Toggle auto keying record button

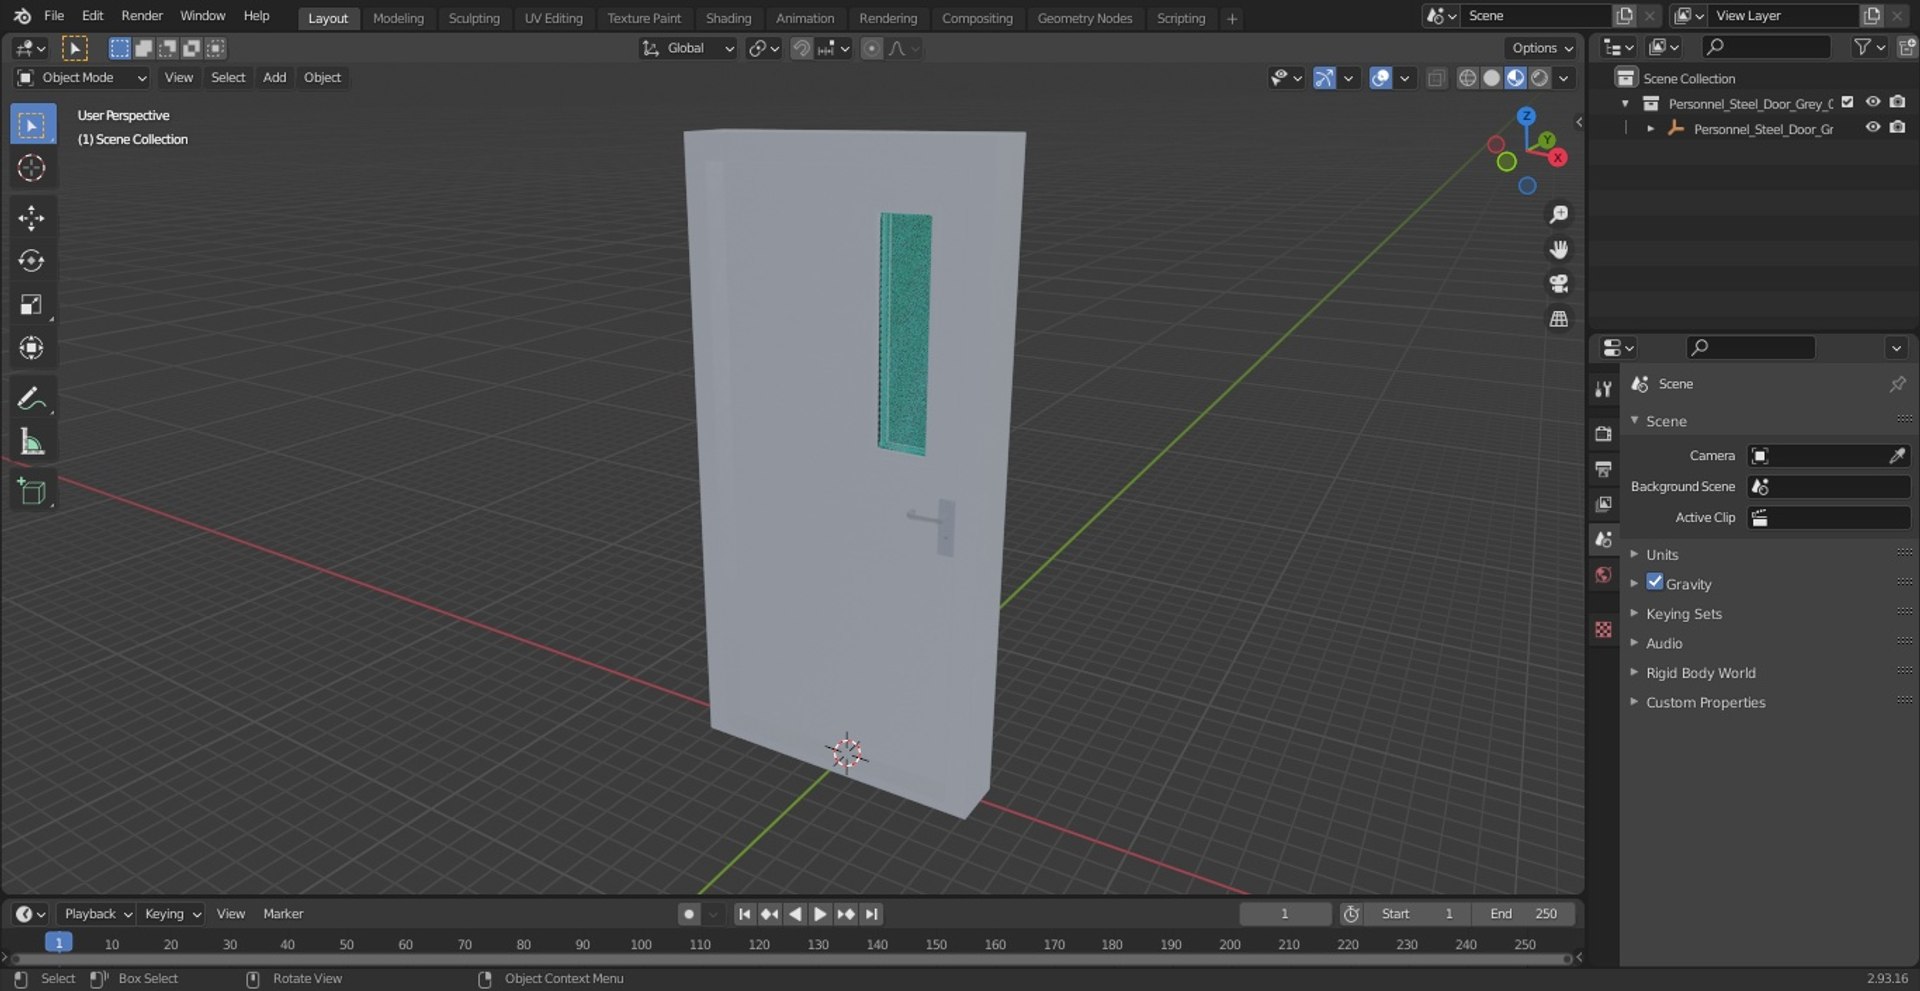click(x=689, y=914)
